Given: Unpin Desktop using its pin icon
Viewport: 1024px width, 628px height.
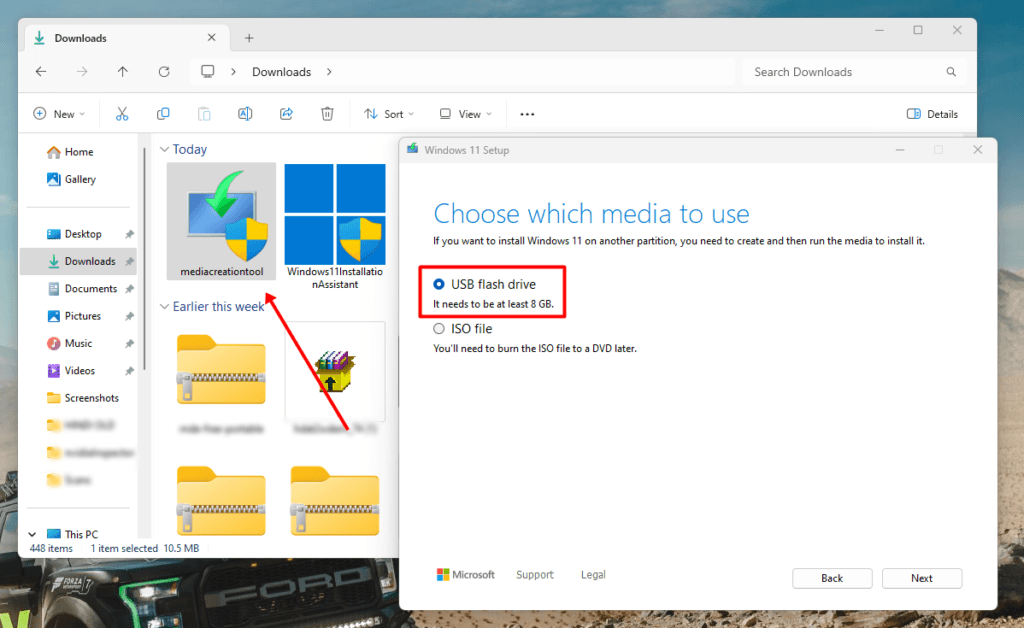Looking at the screenshot, I should point(129,234).
